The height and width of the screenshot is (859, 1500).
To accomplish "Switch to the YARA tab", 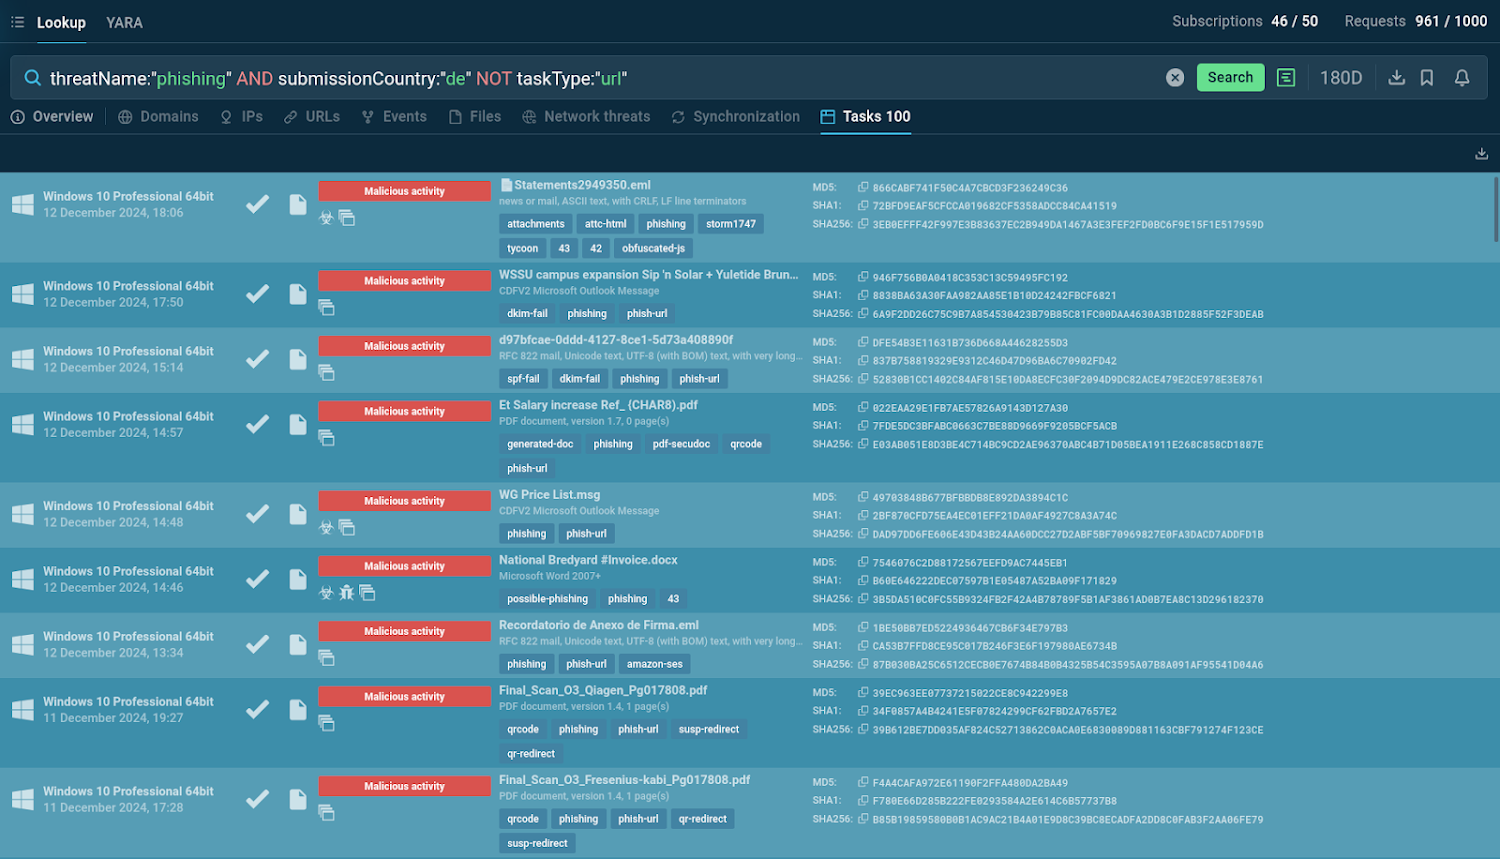I will 124,22.
